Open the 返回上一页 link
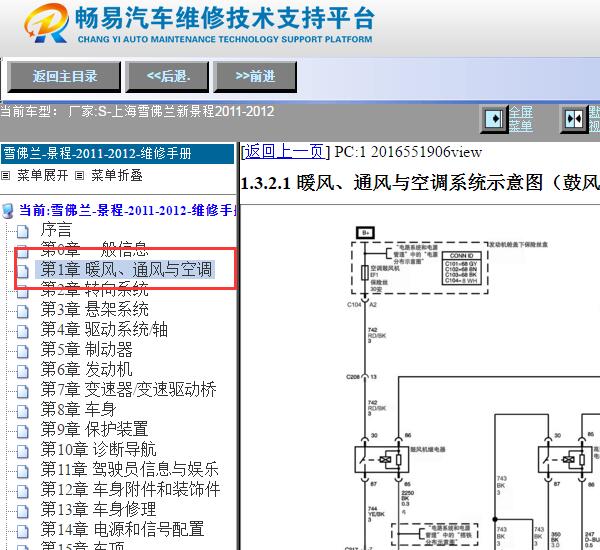The width and height of the screenshot is (600, 550). [284, 152]
